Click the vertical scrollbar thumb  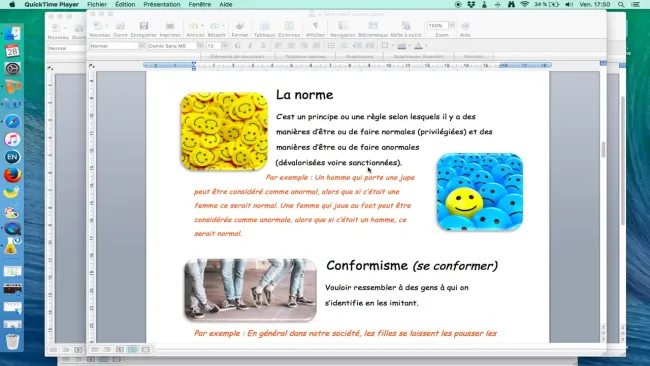[x=603, y=149]
